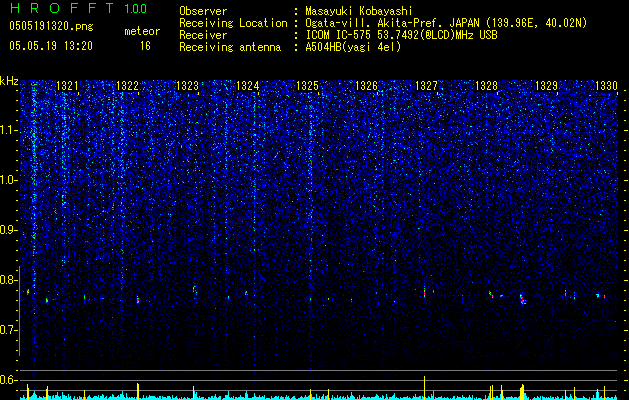Click the Receiving antenna label
This screenshot has height=400, width=629.
pyautogui.click(x=230, y=47)
